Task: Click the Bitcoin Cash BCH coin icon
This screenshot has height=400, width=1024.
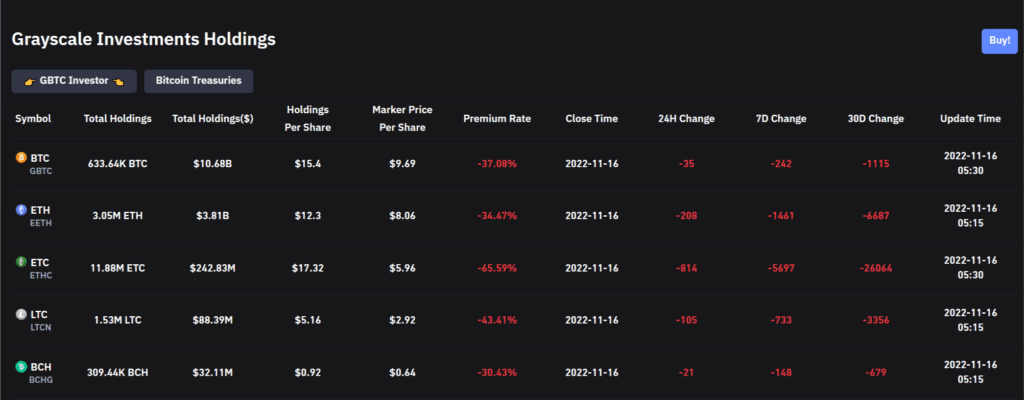Action: click(21, 367)
